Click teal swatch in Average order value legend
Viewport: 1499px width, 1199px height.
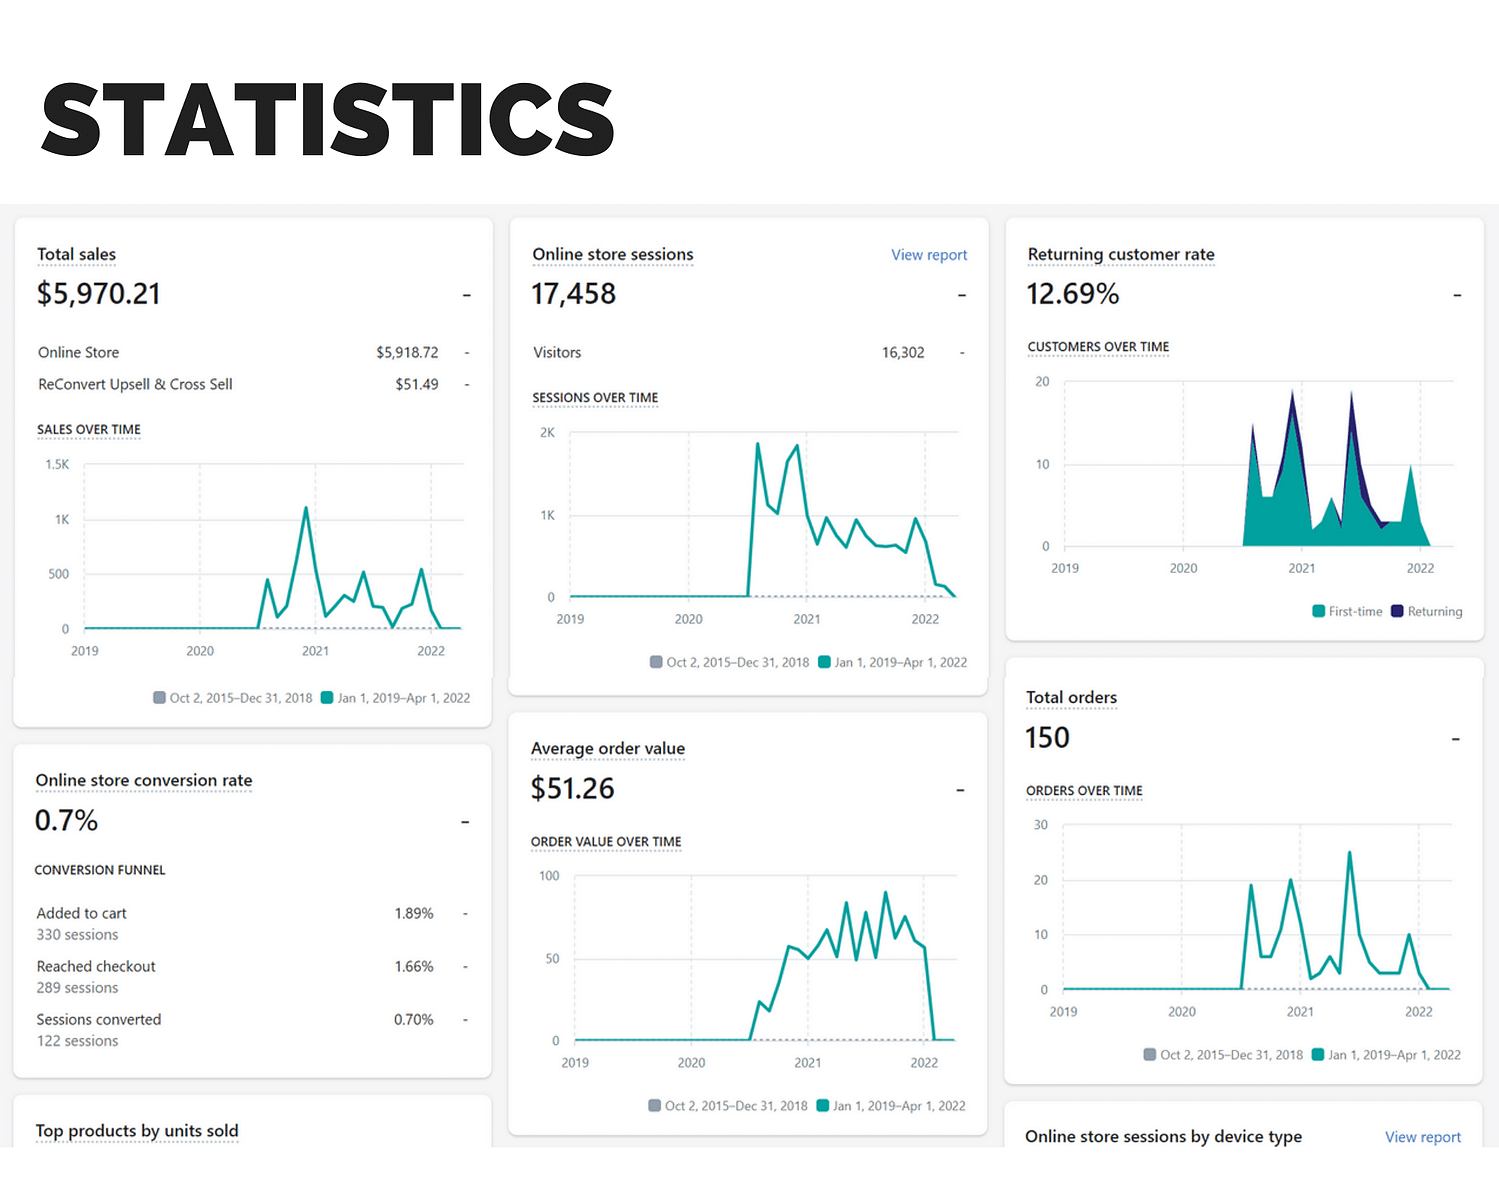(822, 1106)
